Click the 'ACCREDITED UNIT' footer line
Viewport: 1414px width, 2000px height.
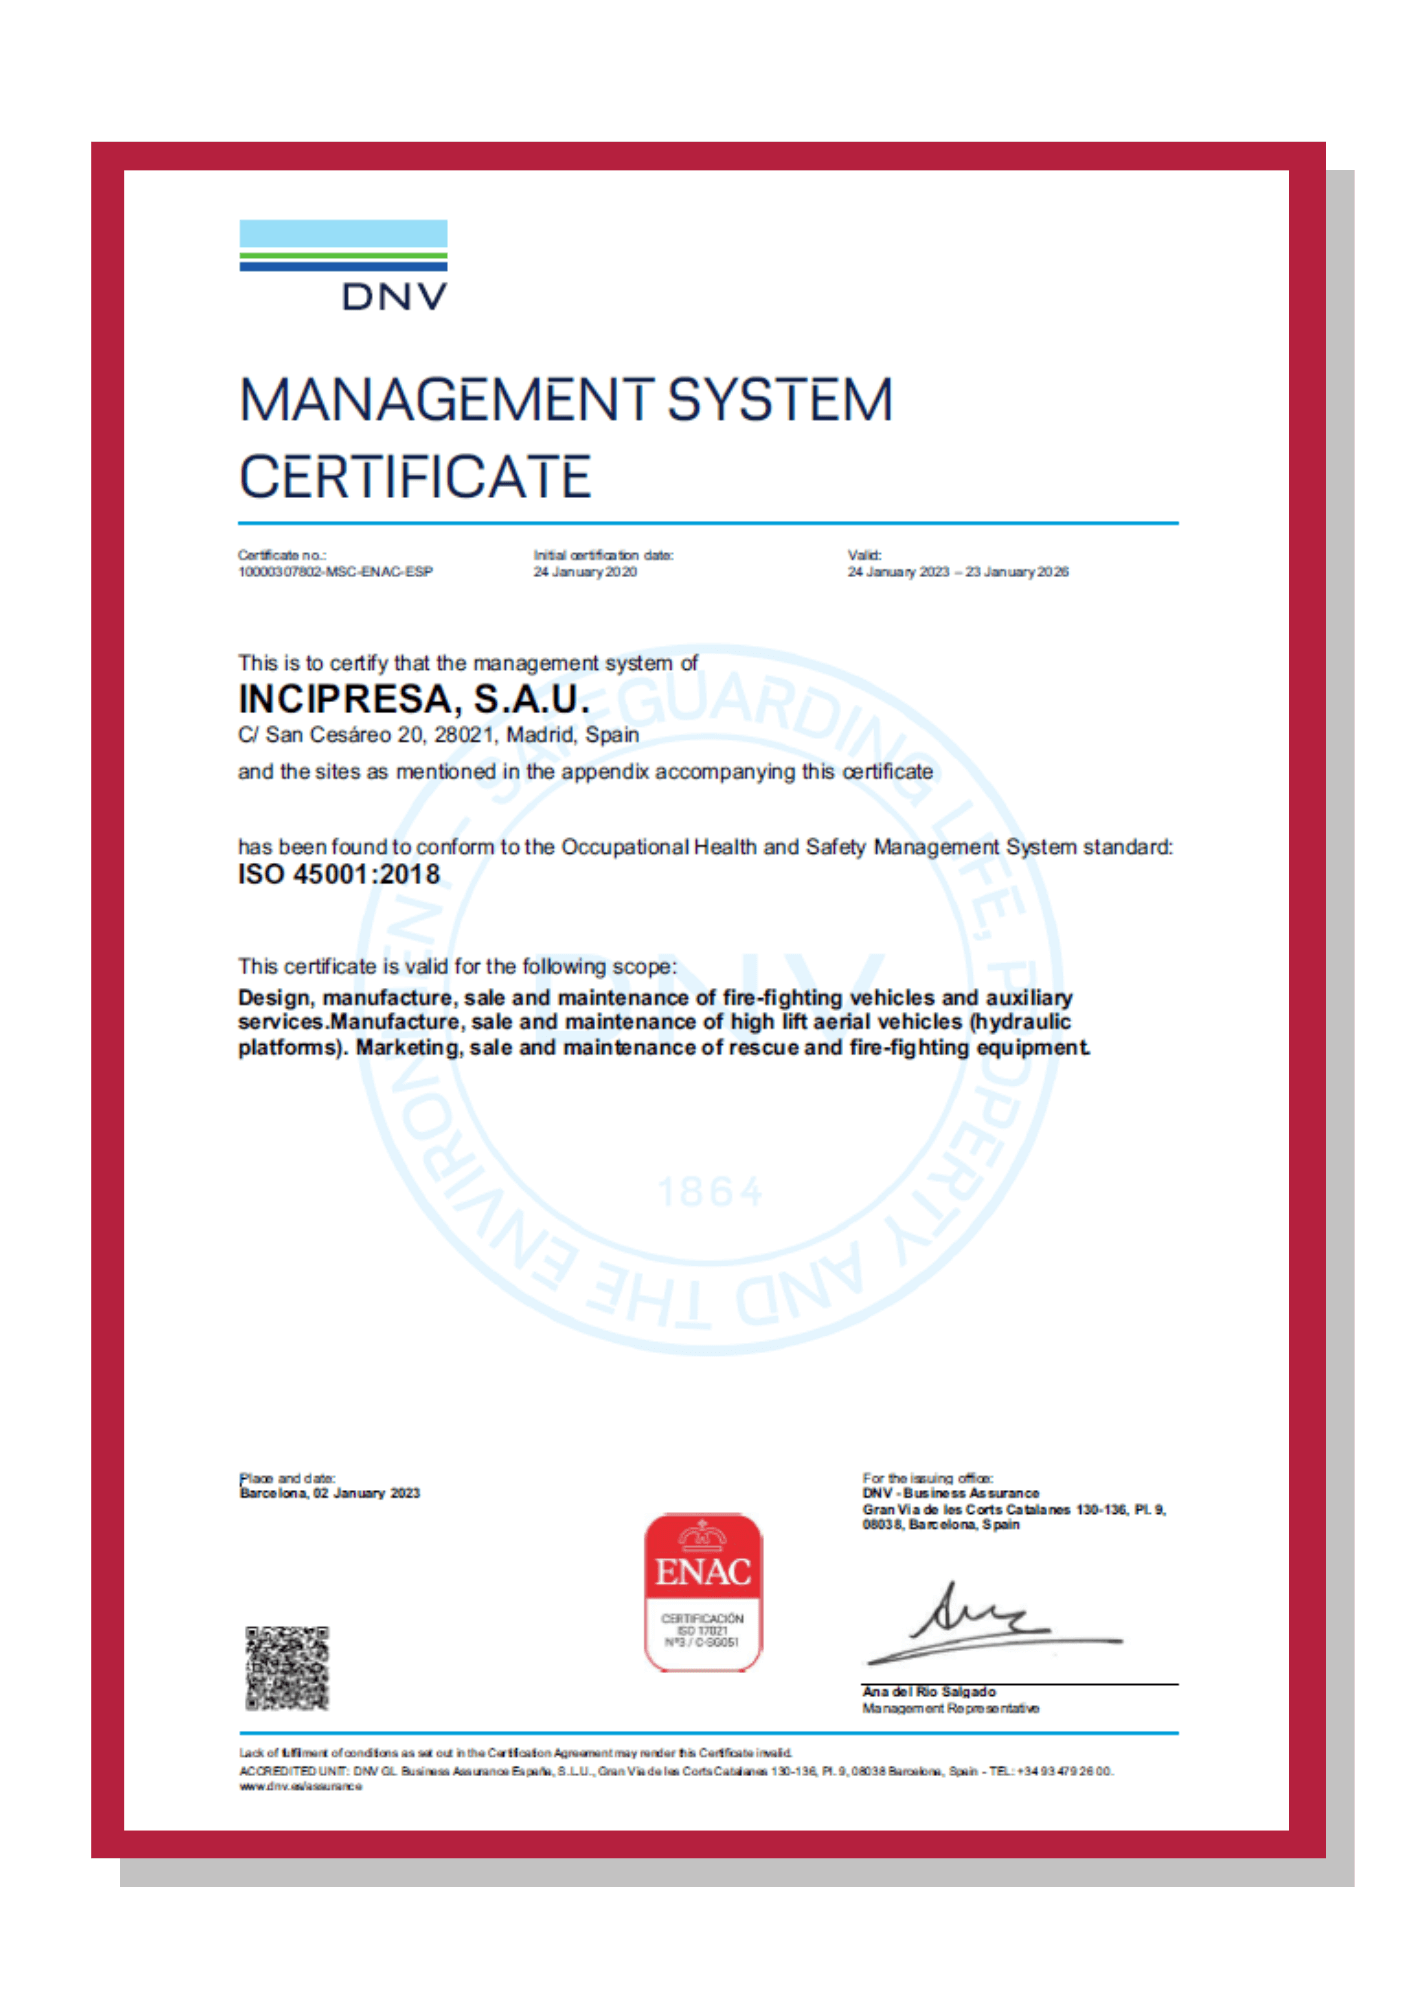click(x=676, y=1771)
